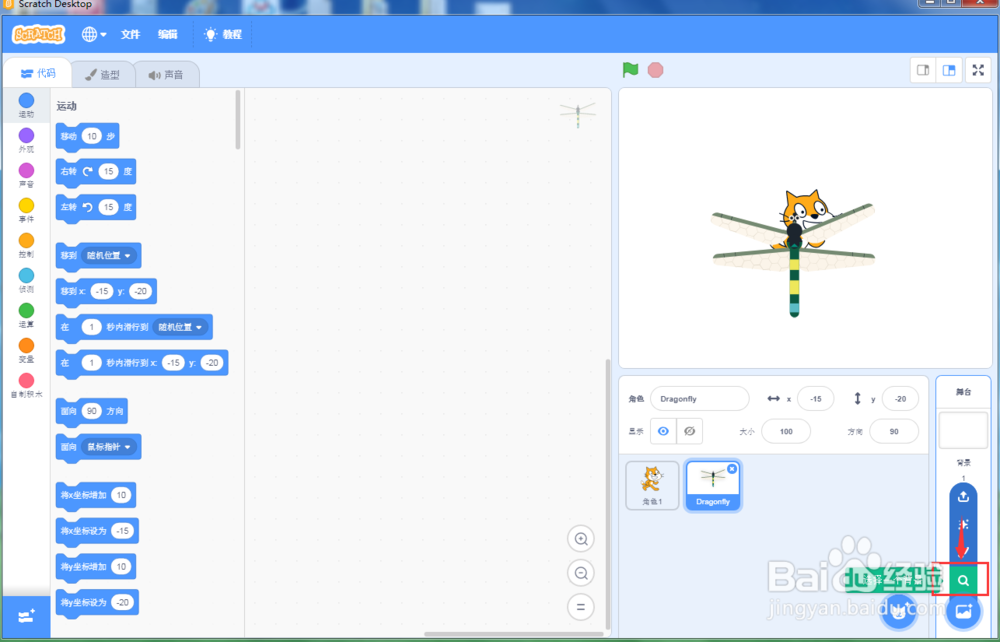1000x642 pixels.
Task: Click the -20 value in 将y坐标设为 block
Action: click(122, 602)
